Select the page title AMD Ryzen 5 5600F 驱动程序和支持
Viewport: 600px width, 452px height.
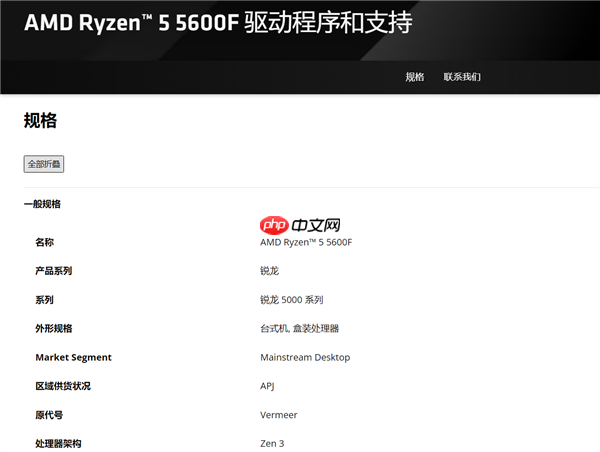pyautogui.click(x=218, y=22)
